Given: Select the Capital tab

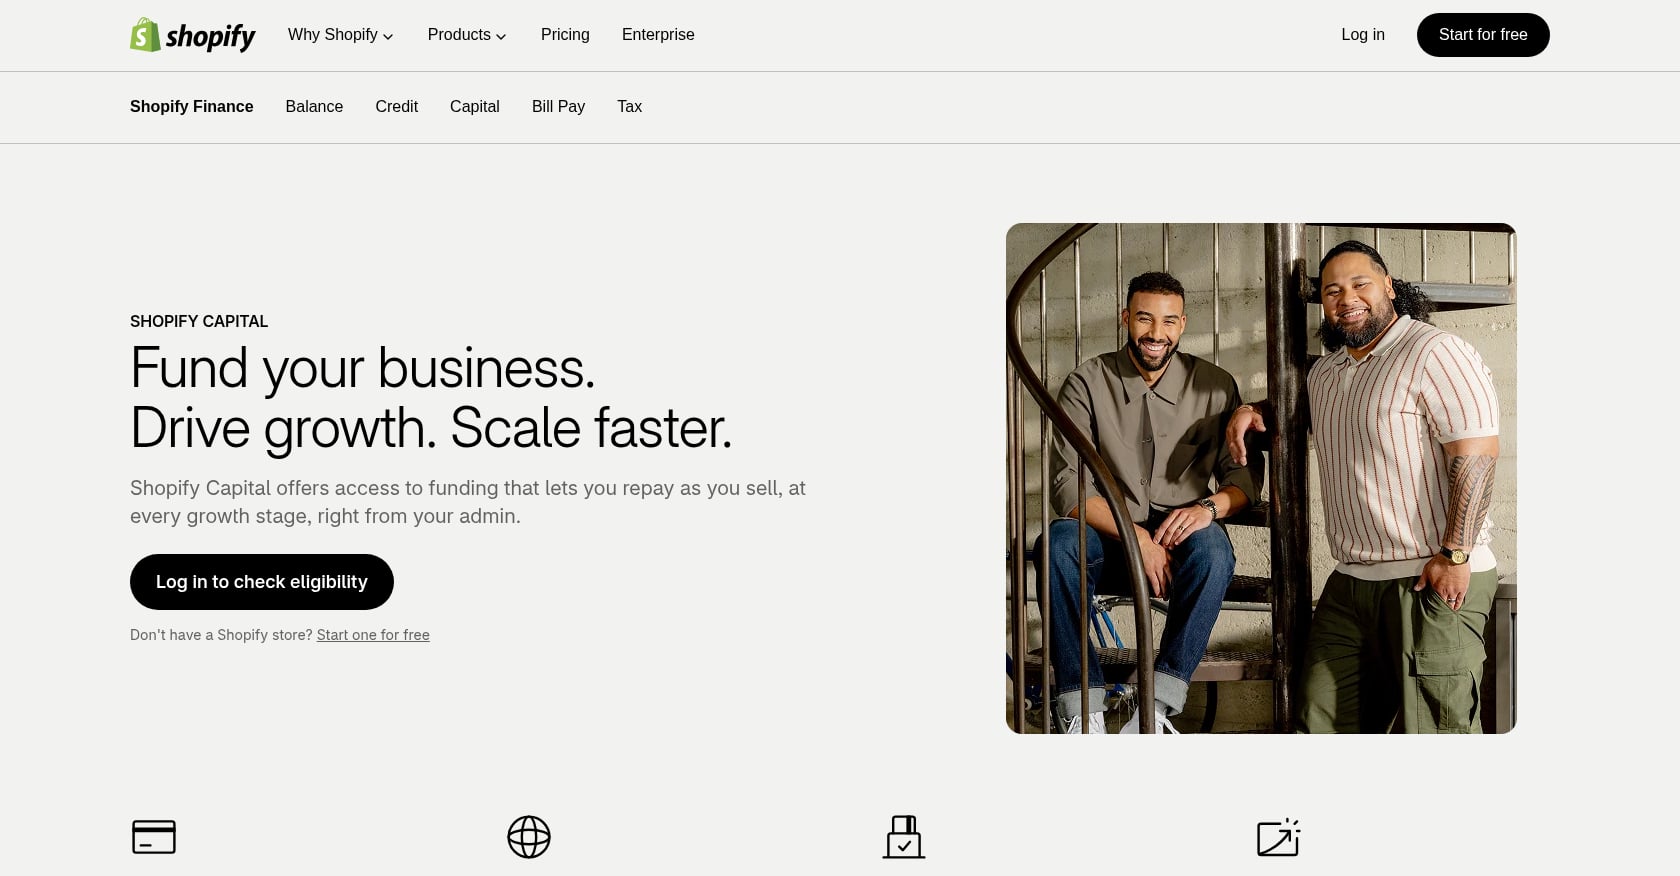Looking at the screenshot, I should tap(475, 107).
